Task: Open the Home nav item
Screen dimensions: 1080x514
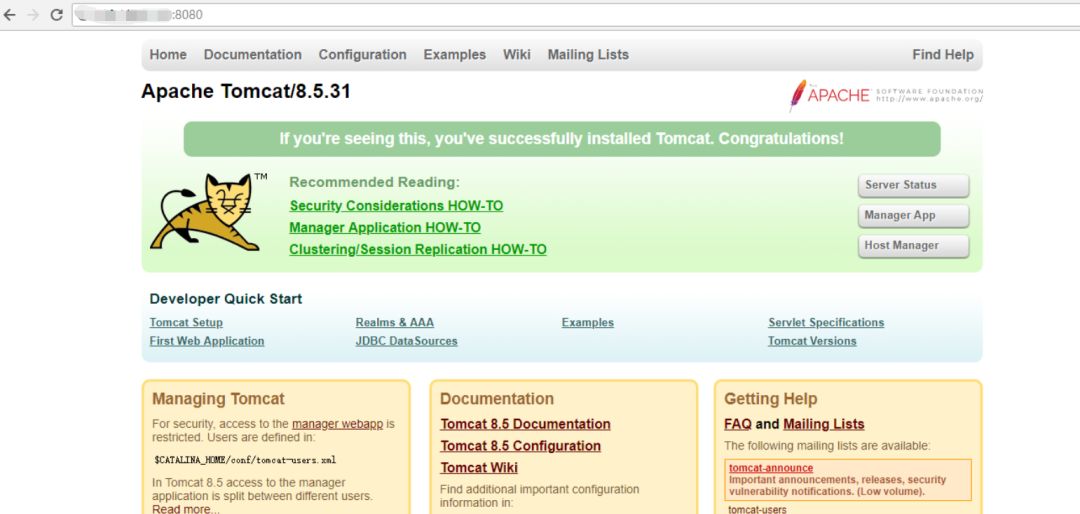Action: tap(168, 54)
